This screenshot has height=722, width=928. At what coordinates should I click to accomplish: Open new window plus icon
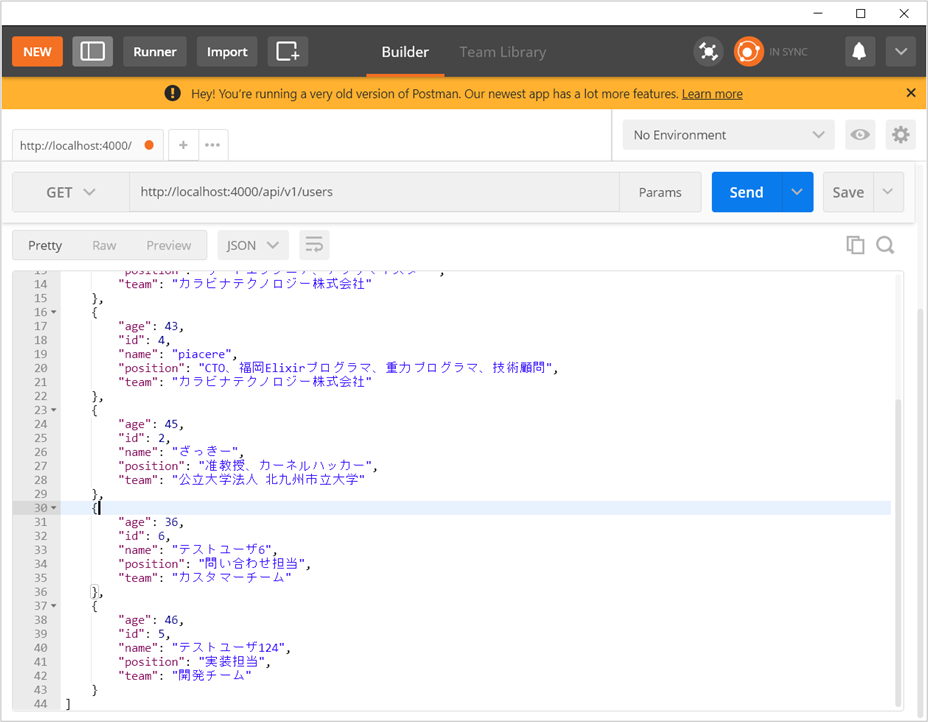click(288, 51)
